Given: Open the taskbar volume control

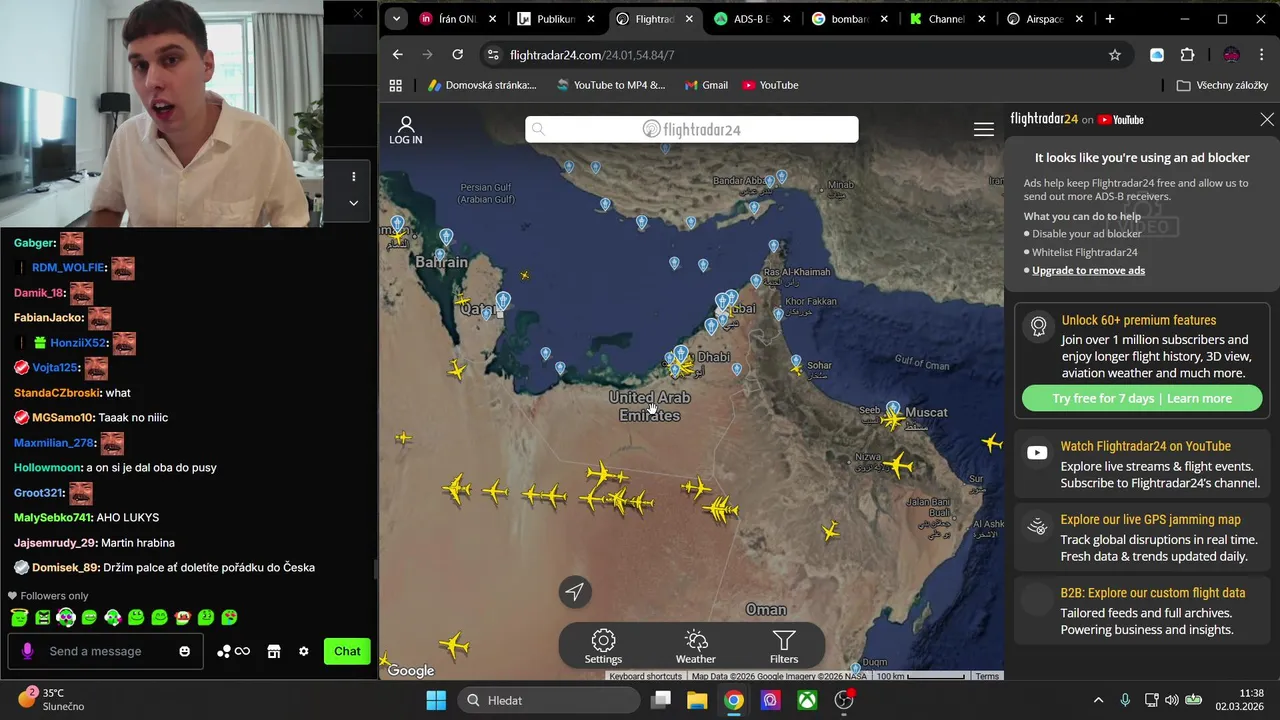Looking at the screenshot, I should click(x=1171, y=700).
